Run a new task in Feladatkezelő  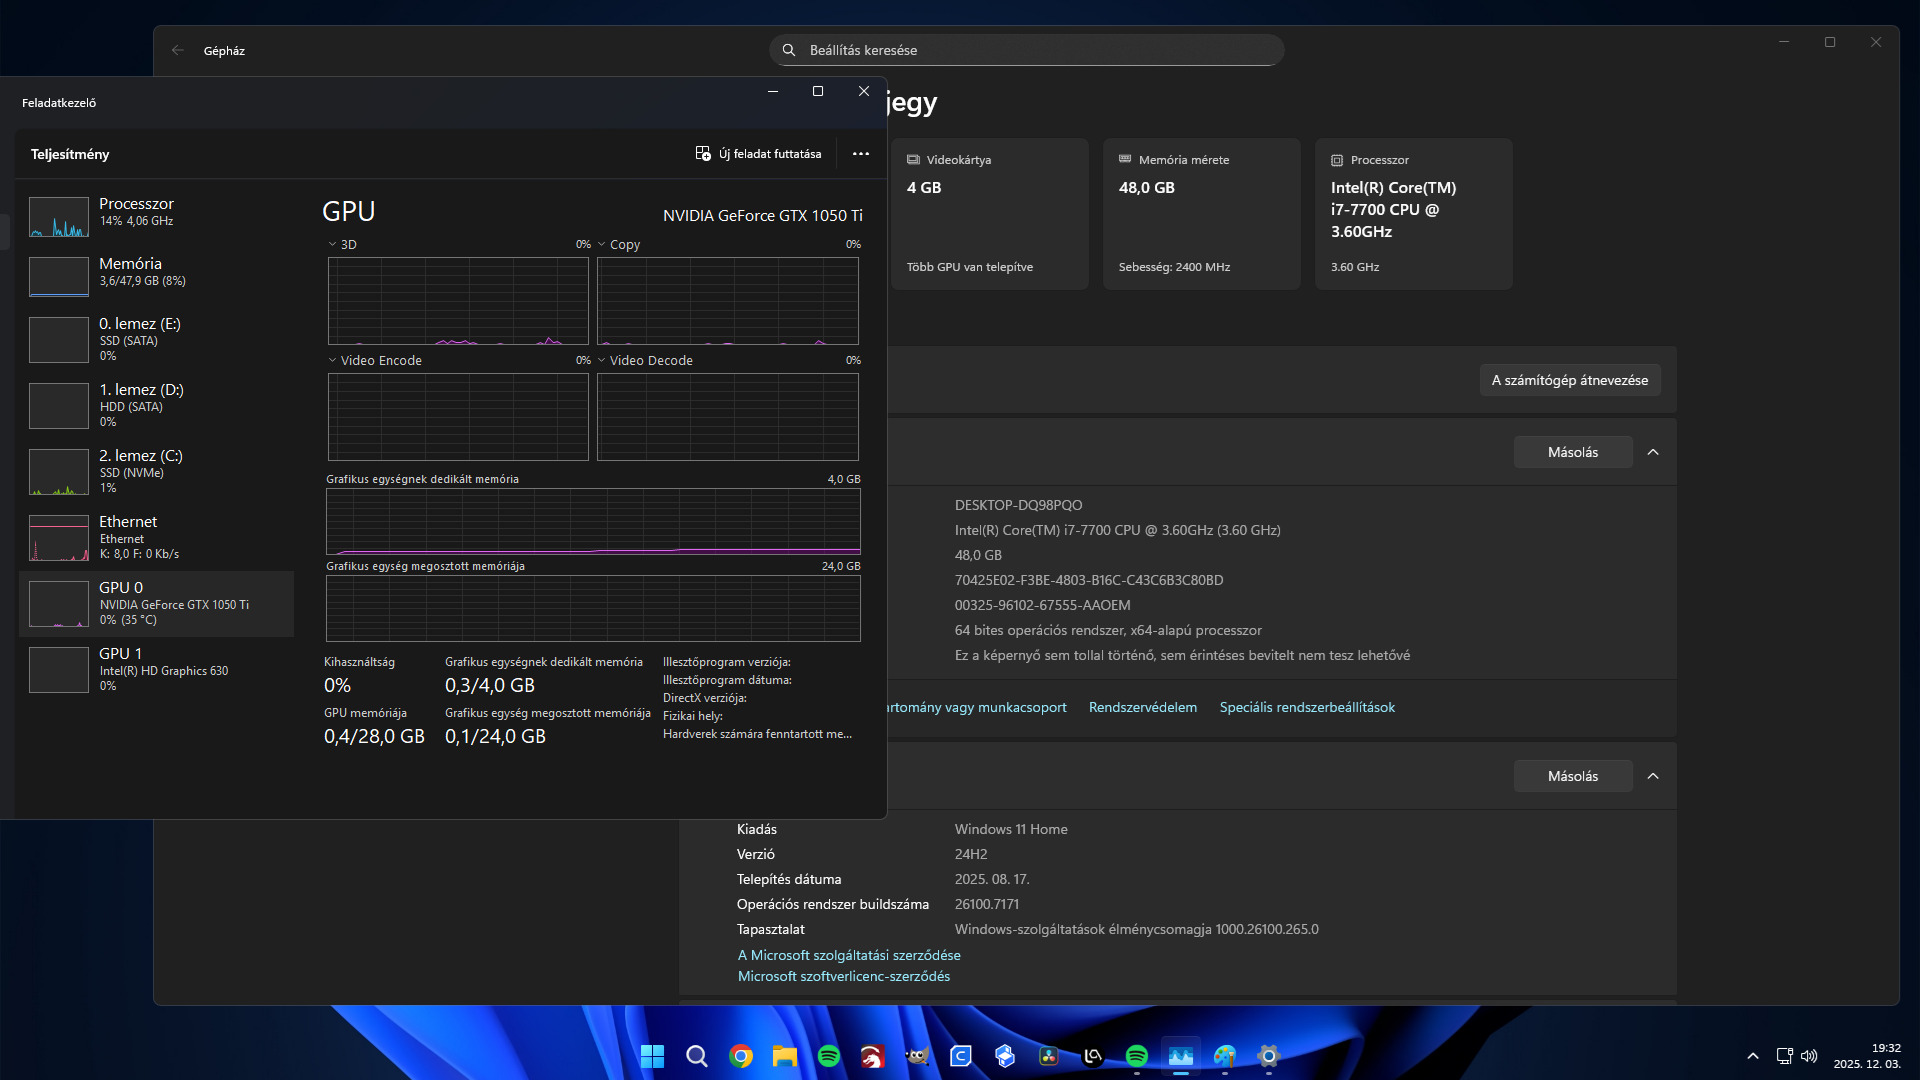pos(758,154)
